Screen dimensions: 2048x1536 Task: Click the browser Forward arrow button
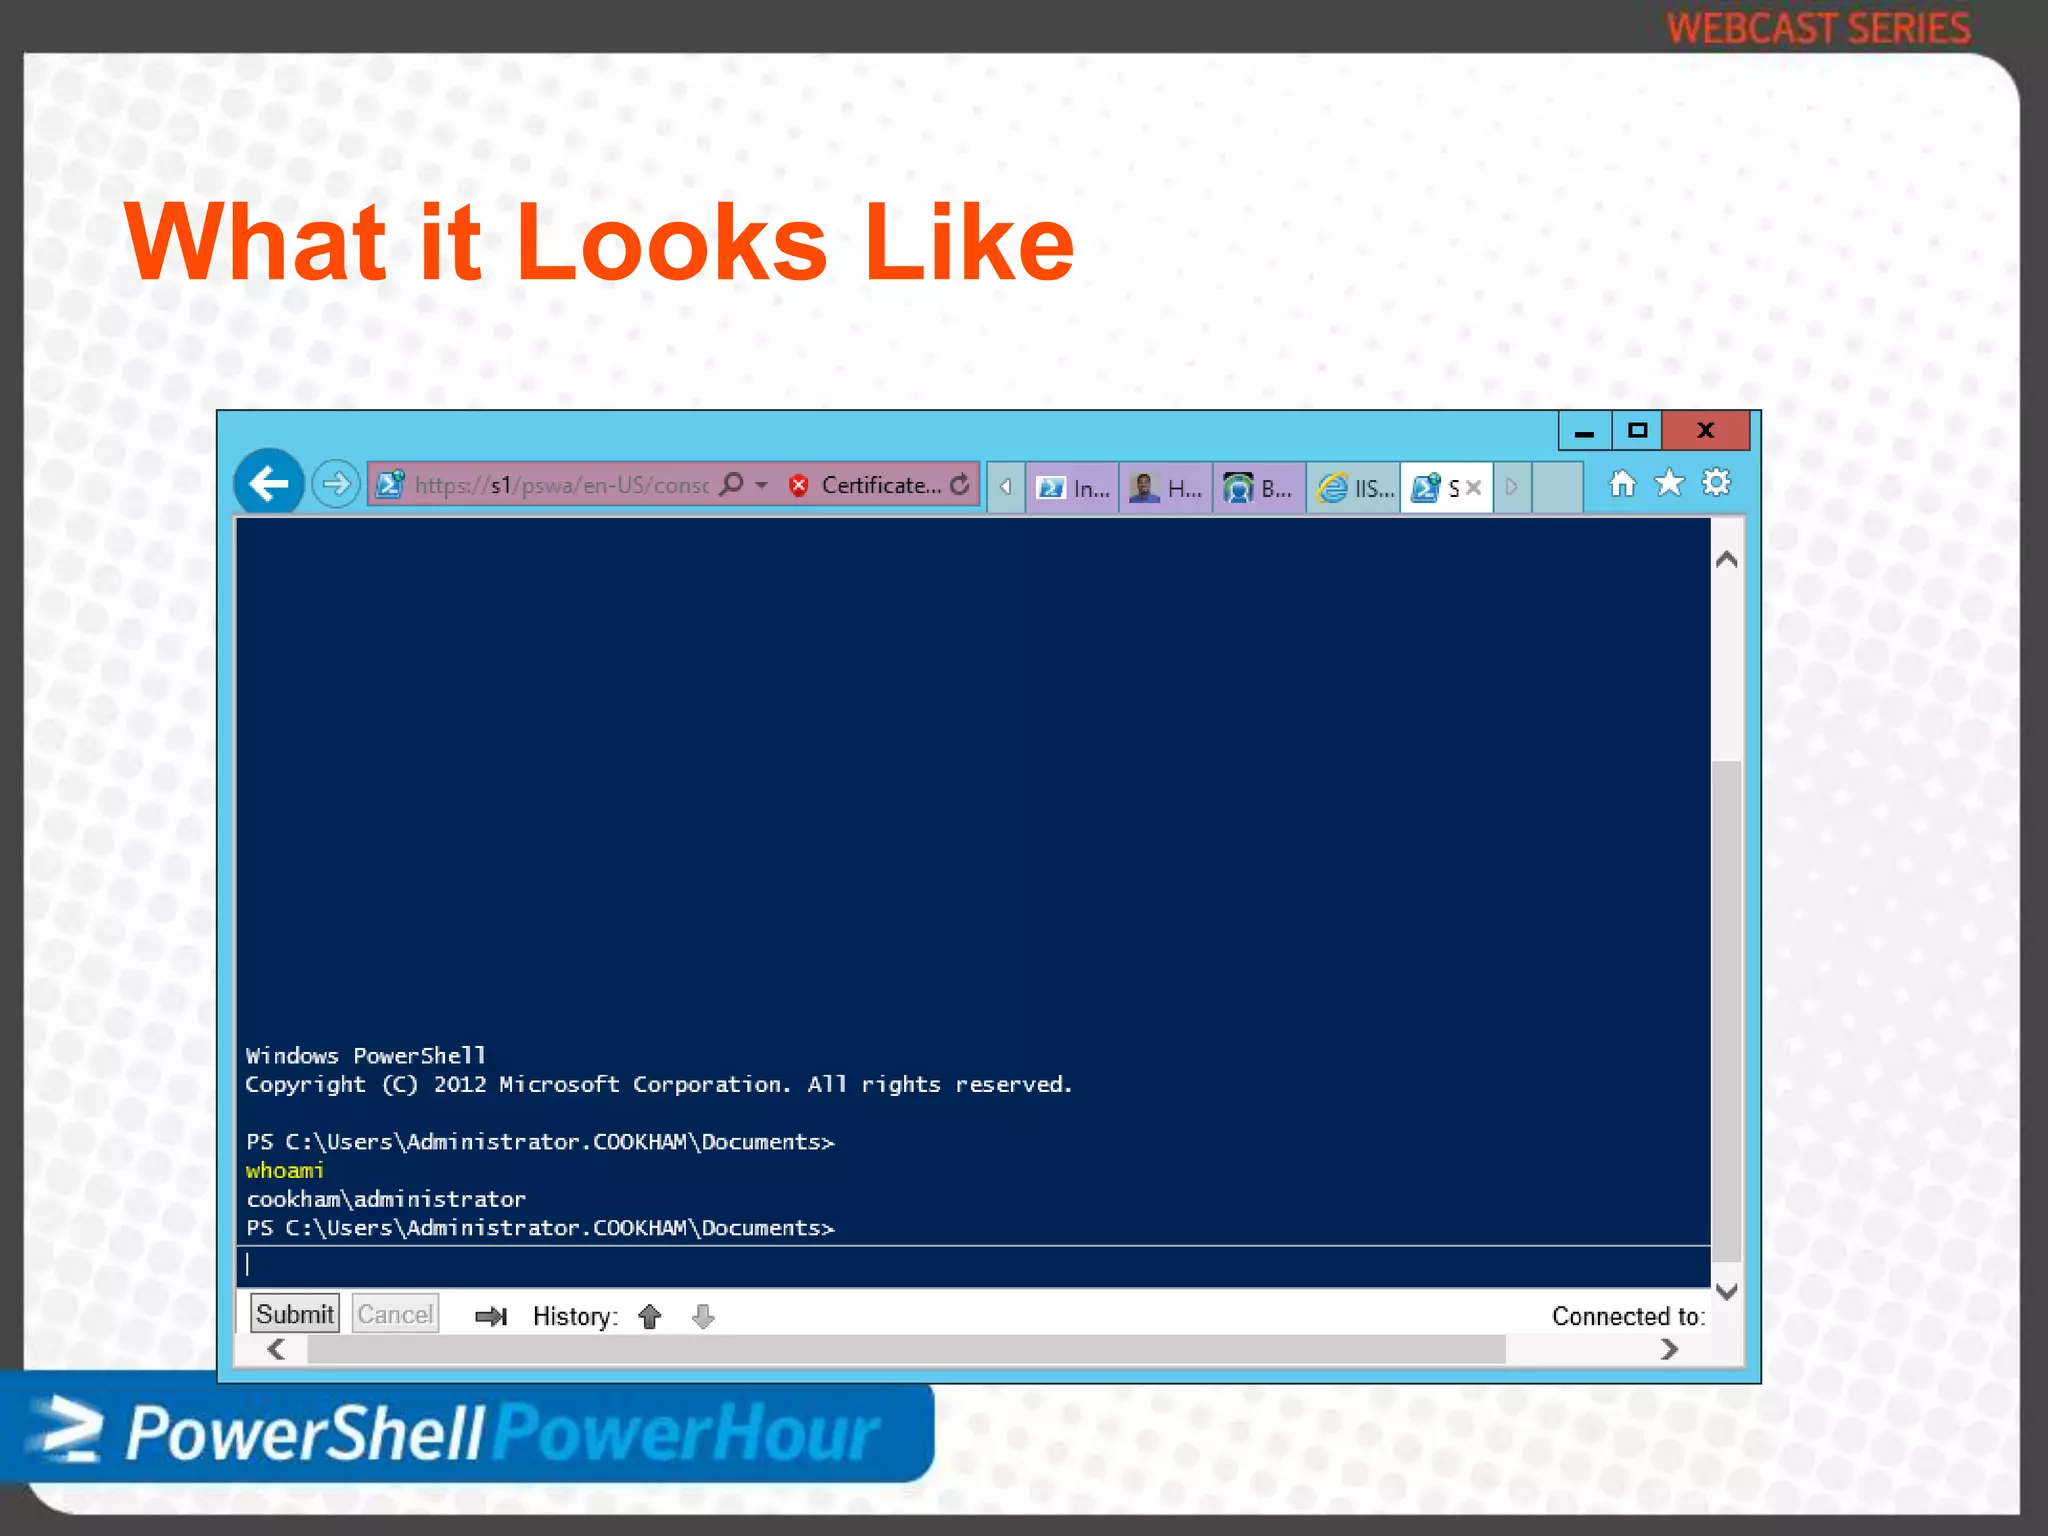coord(336,485)
